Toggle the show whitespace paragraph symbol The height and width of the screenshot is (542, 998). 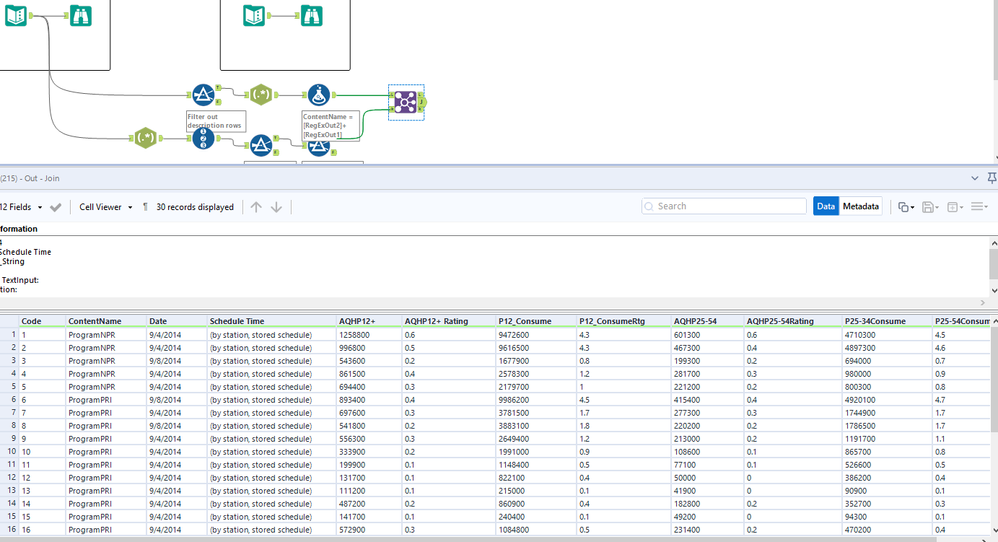(145, 207)
